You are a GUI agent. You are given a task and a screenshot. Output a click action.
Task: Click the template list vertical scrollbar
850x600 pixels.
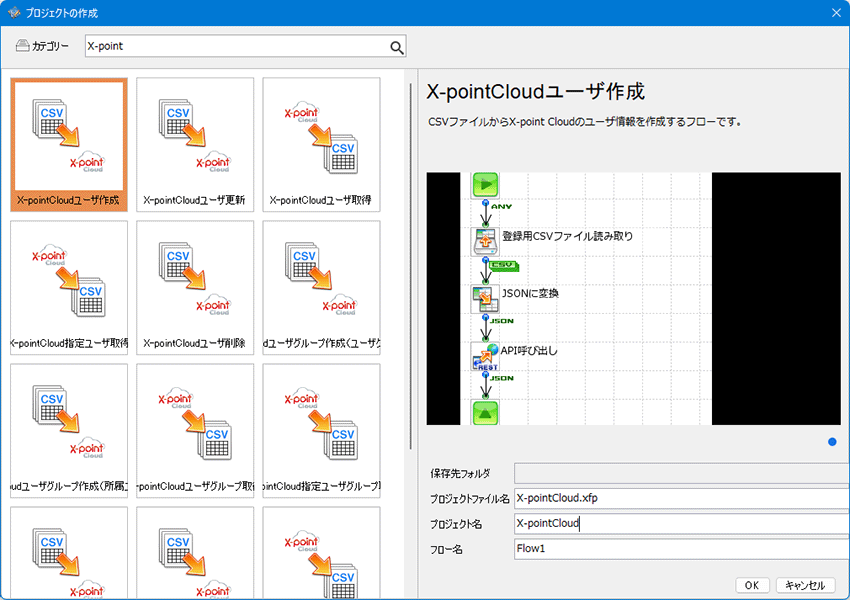(x=410, y=266)
